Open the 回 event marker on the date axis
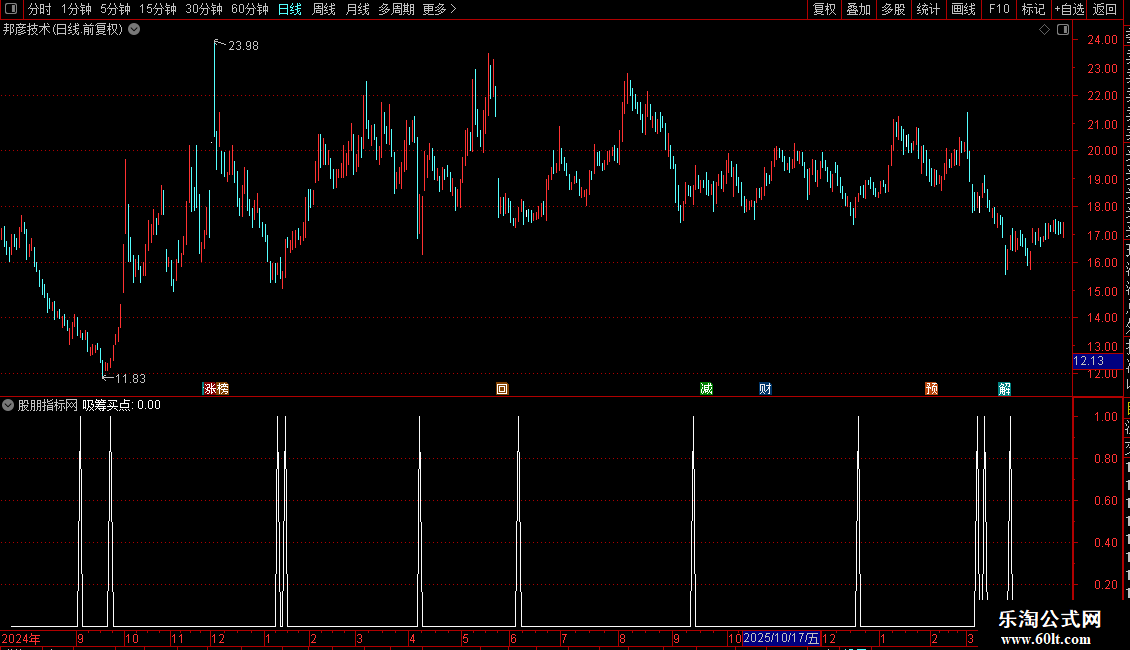Screen dimensions: 1130x650 (x=502, y=389)
